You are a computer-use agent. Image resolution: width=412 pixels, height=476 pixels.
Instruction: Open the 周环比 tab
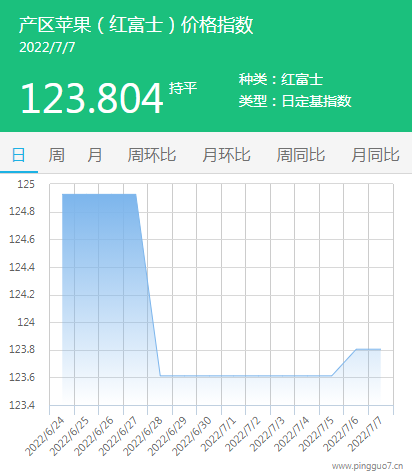coord(152,155)
